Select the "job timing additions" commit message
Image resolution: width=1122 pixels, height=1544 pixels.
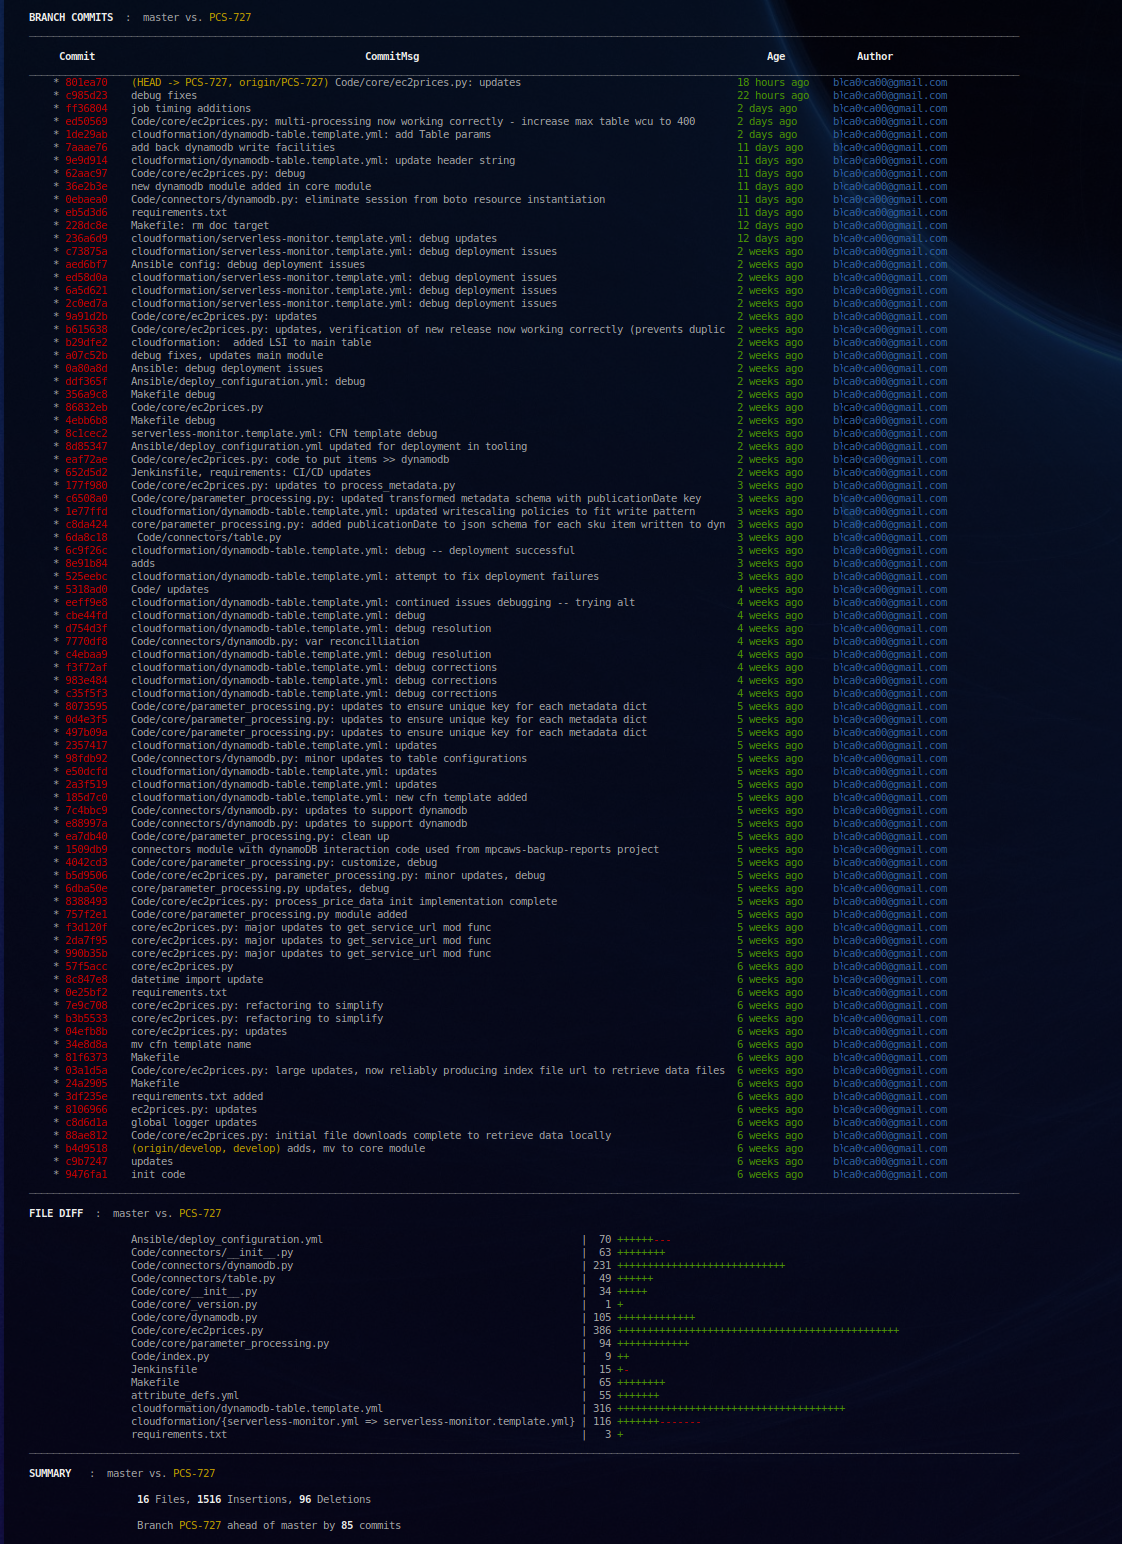tap(191, 109)
